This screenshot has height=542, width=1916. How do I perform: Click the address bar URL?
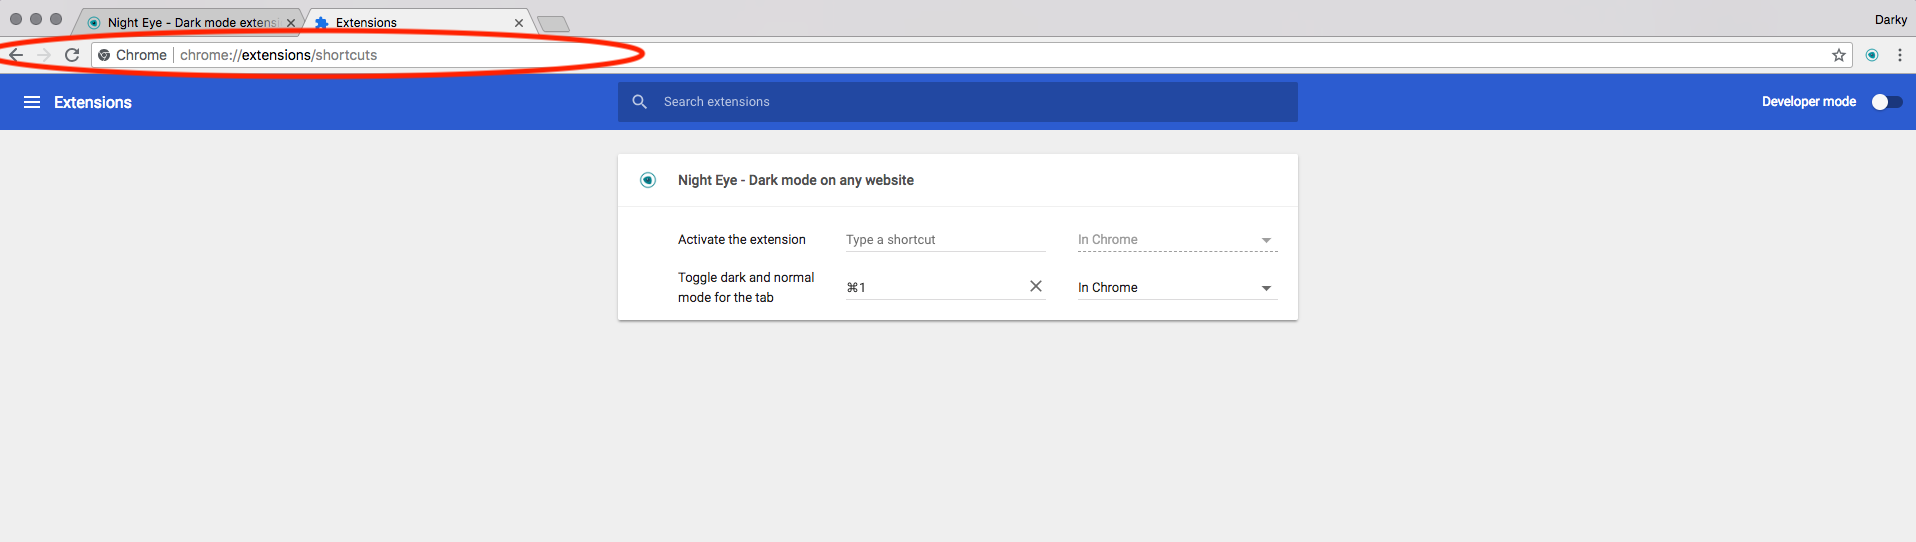tap(278, 55)
